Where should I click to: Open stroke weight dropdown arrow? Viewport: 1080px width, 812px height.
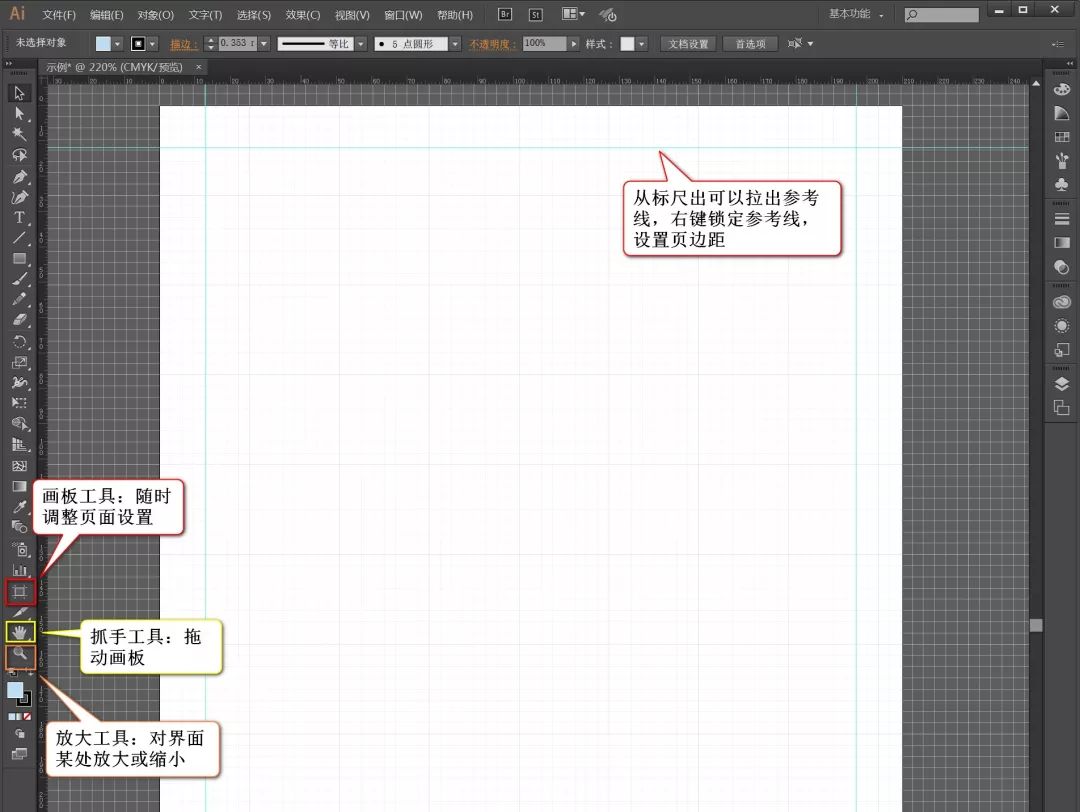point(264,44)
